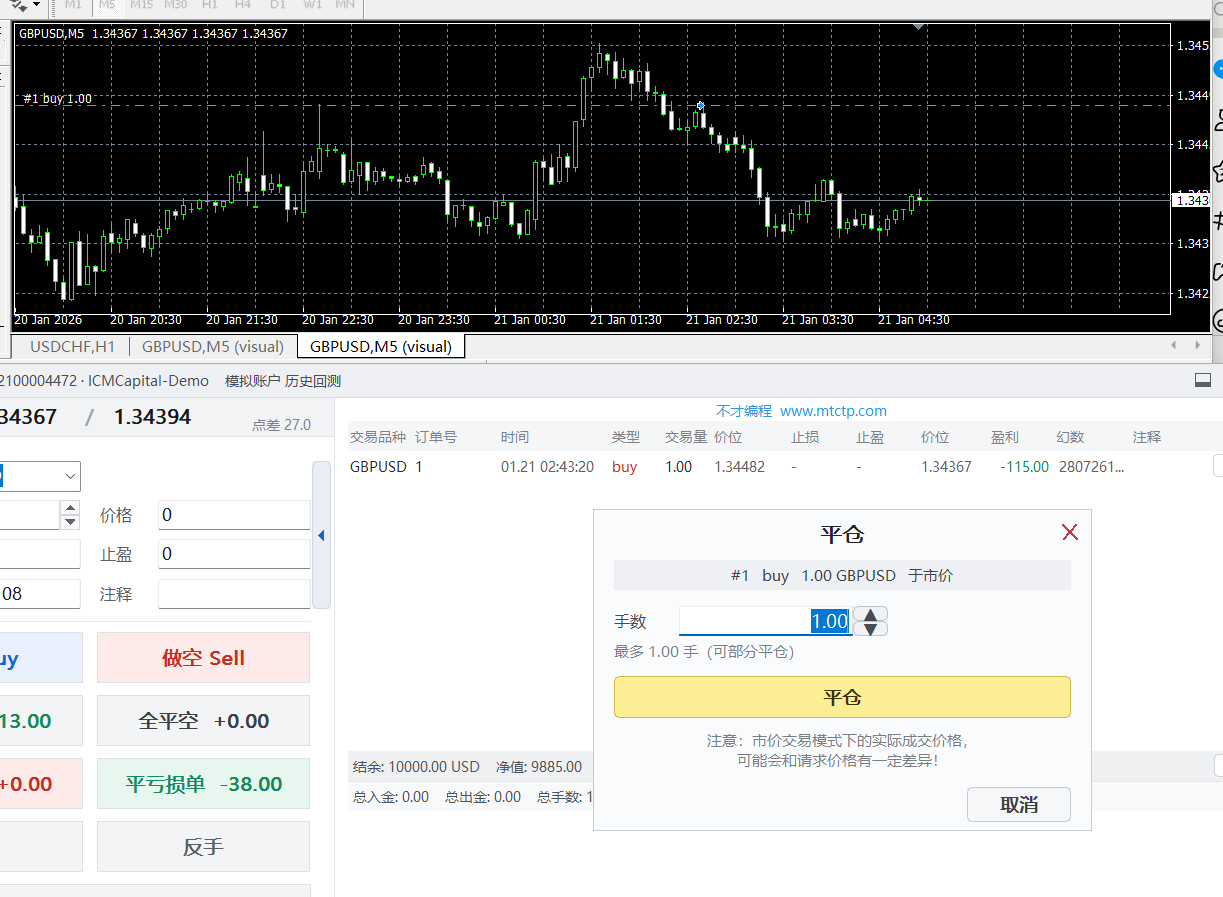This screenshot has width=1223, height=897.
Task: Select the MN timeframe button
Action: [x=345, y=5]
